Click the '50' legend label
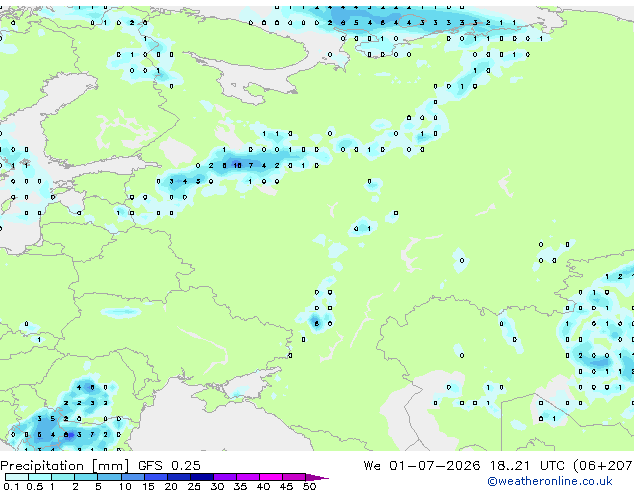The image size is (634, 490). click(310, 486)
